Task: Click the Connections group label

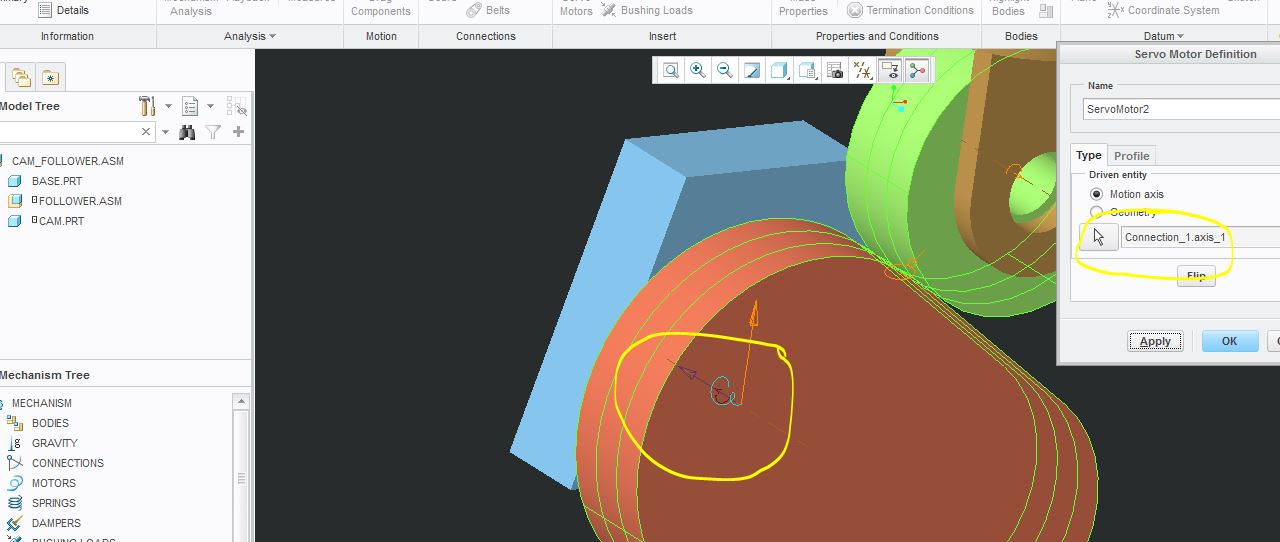Action: pos(485,36)
